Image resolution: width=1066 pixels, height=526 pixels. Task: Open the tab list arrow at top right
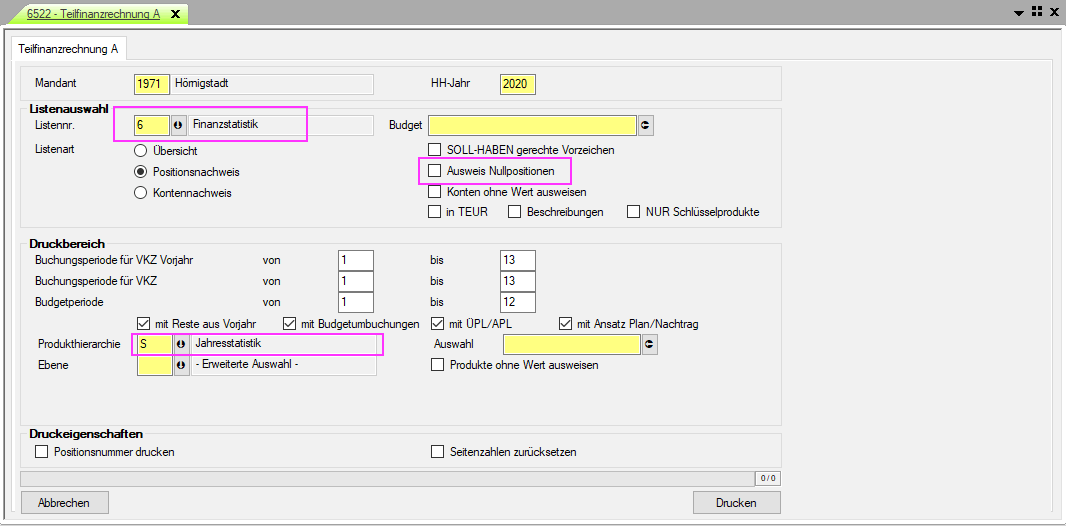pos(1019,13)
